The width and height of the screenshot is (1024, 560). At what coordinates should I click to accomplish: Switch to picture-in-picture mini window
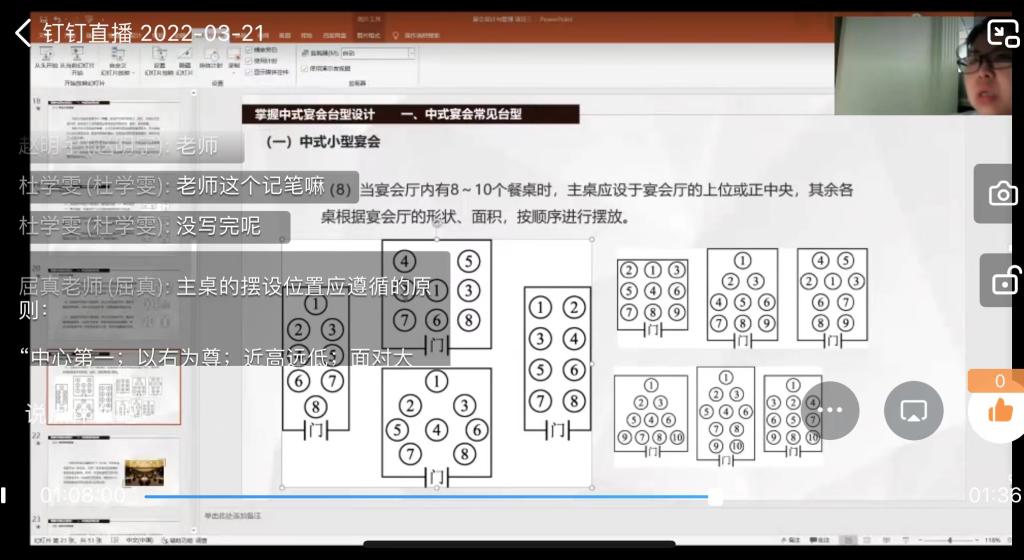(x=1002, y=33)
